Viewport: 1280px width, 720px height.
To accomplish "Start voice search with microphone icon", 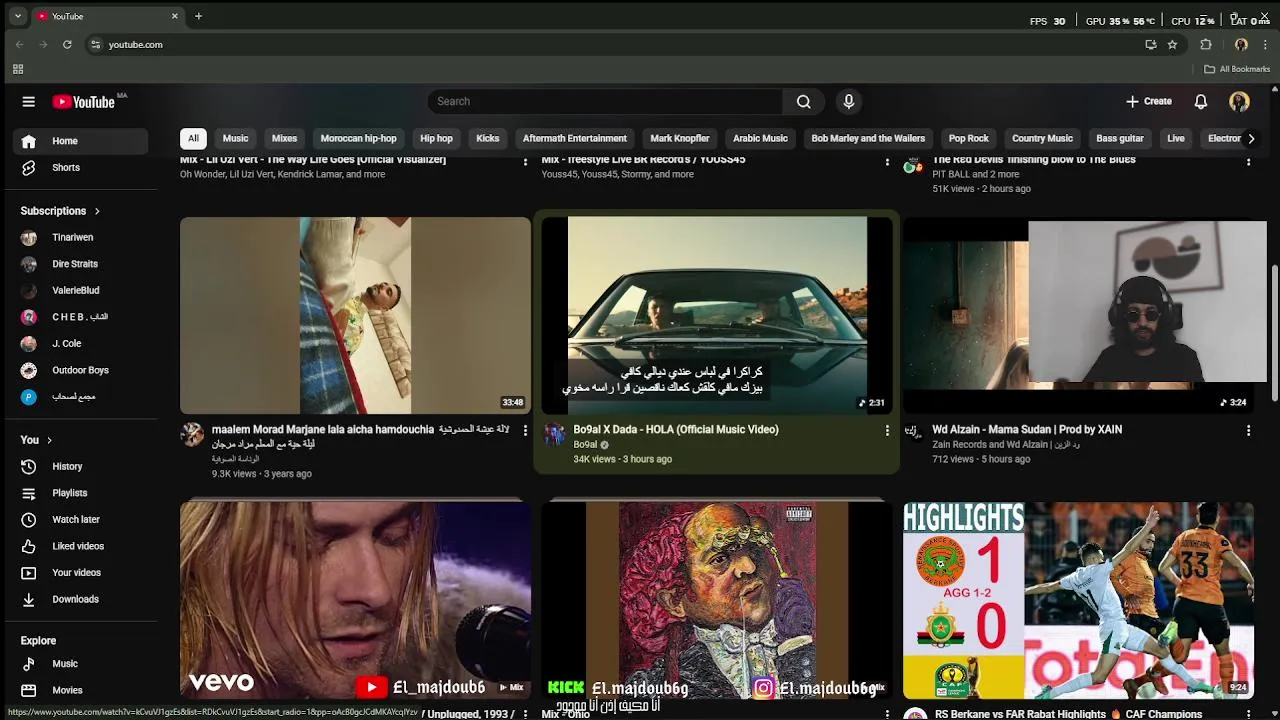I will (849, 101).
